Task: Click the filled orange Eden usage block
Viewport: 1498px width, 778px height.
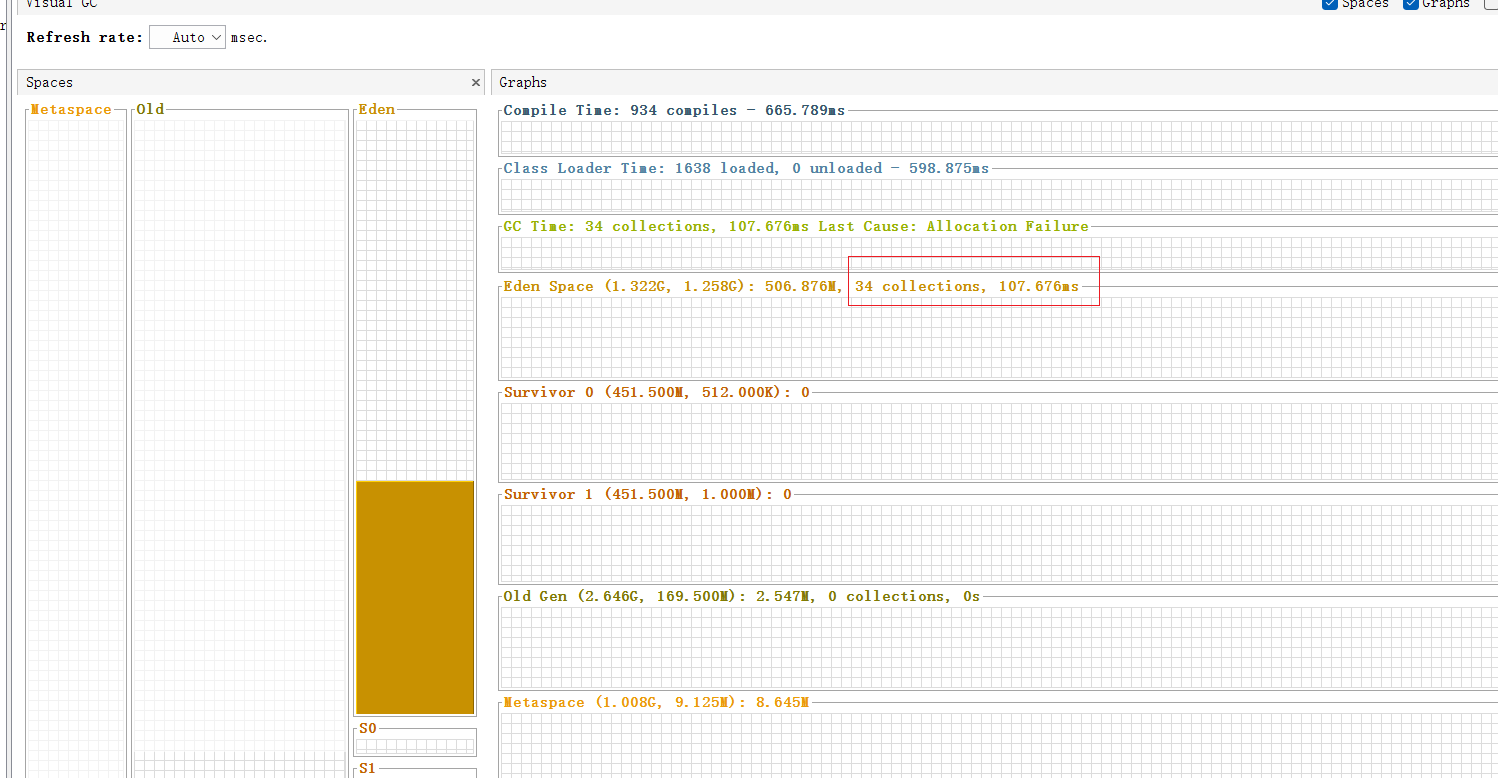Action: [x=415, y=597]
